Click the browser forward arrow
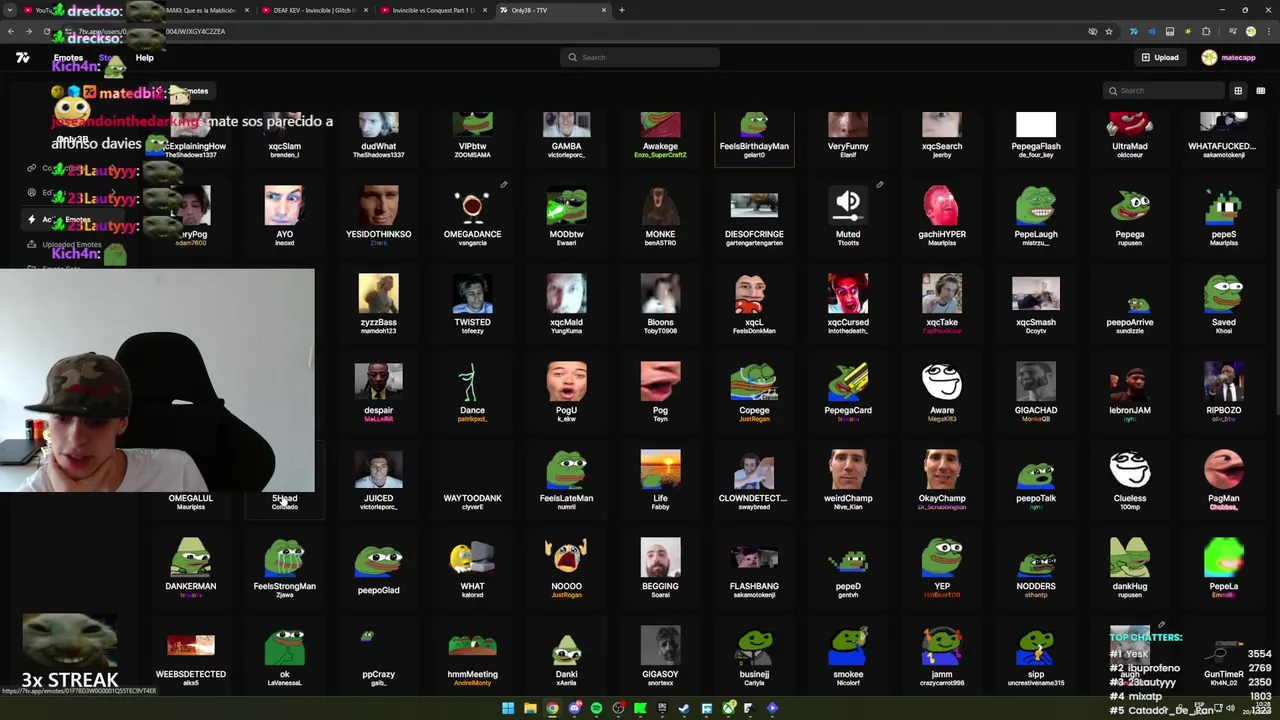 pos(28,31)
